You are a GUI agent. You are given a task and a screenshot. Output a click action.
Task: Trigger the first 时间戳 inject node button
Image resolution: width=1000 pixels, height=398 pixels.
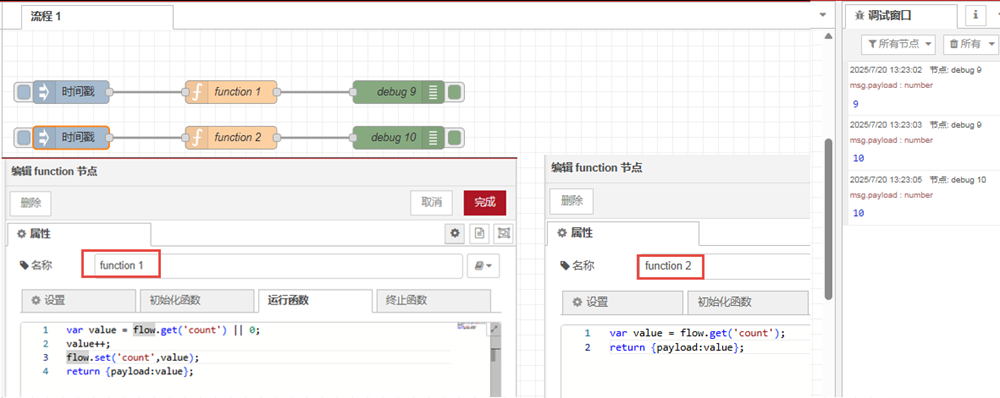[x=23, y=92]
